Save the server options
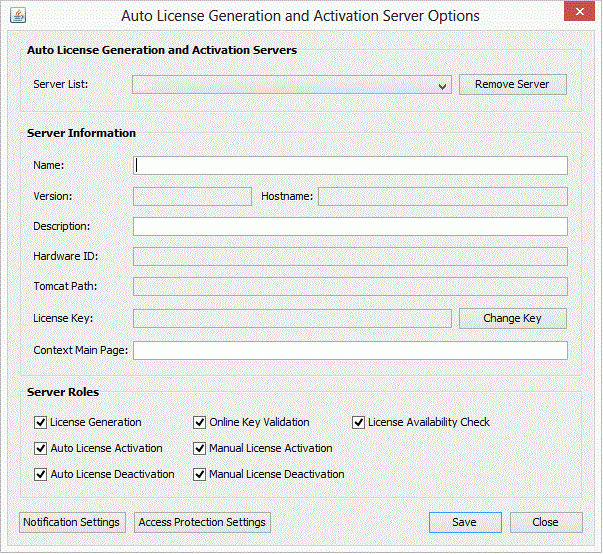This screenshot has height=554, width=603. [x=464, y=522]
